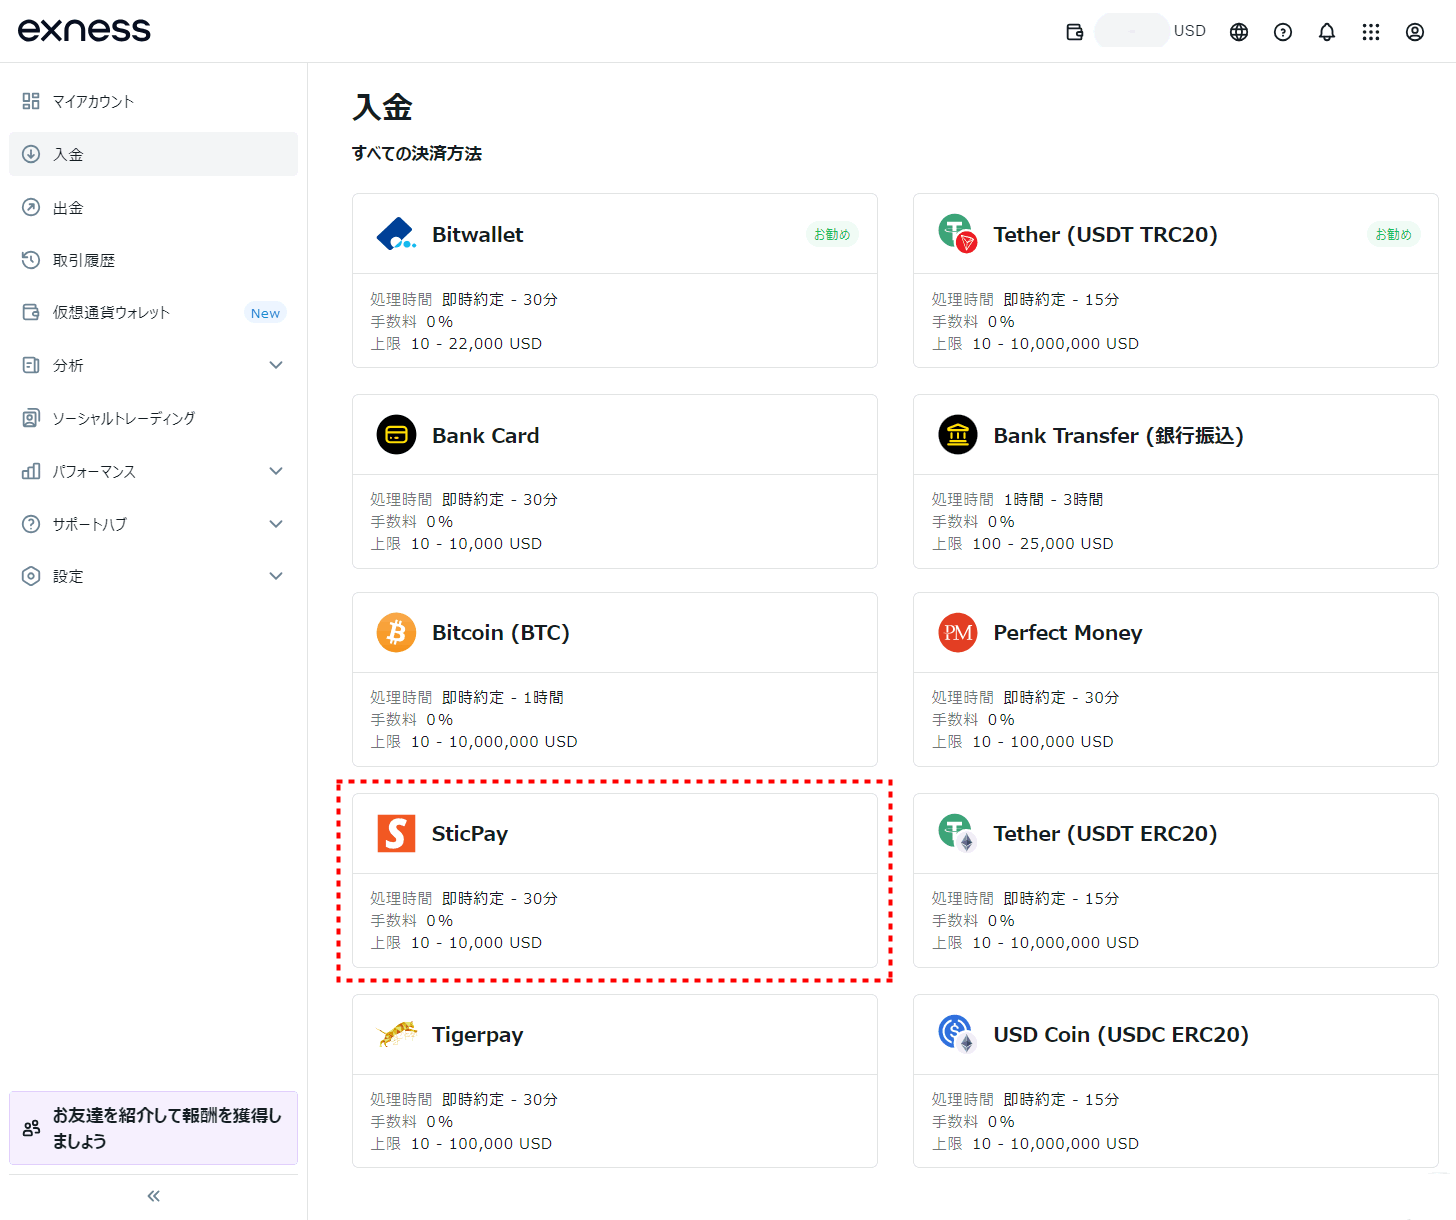Go to マイアカウント in sidebar
1456x1220 pixels.
point(153,101)
